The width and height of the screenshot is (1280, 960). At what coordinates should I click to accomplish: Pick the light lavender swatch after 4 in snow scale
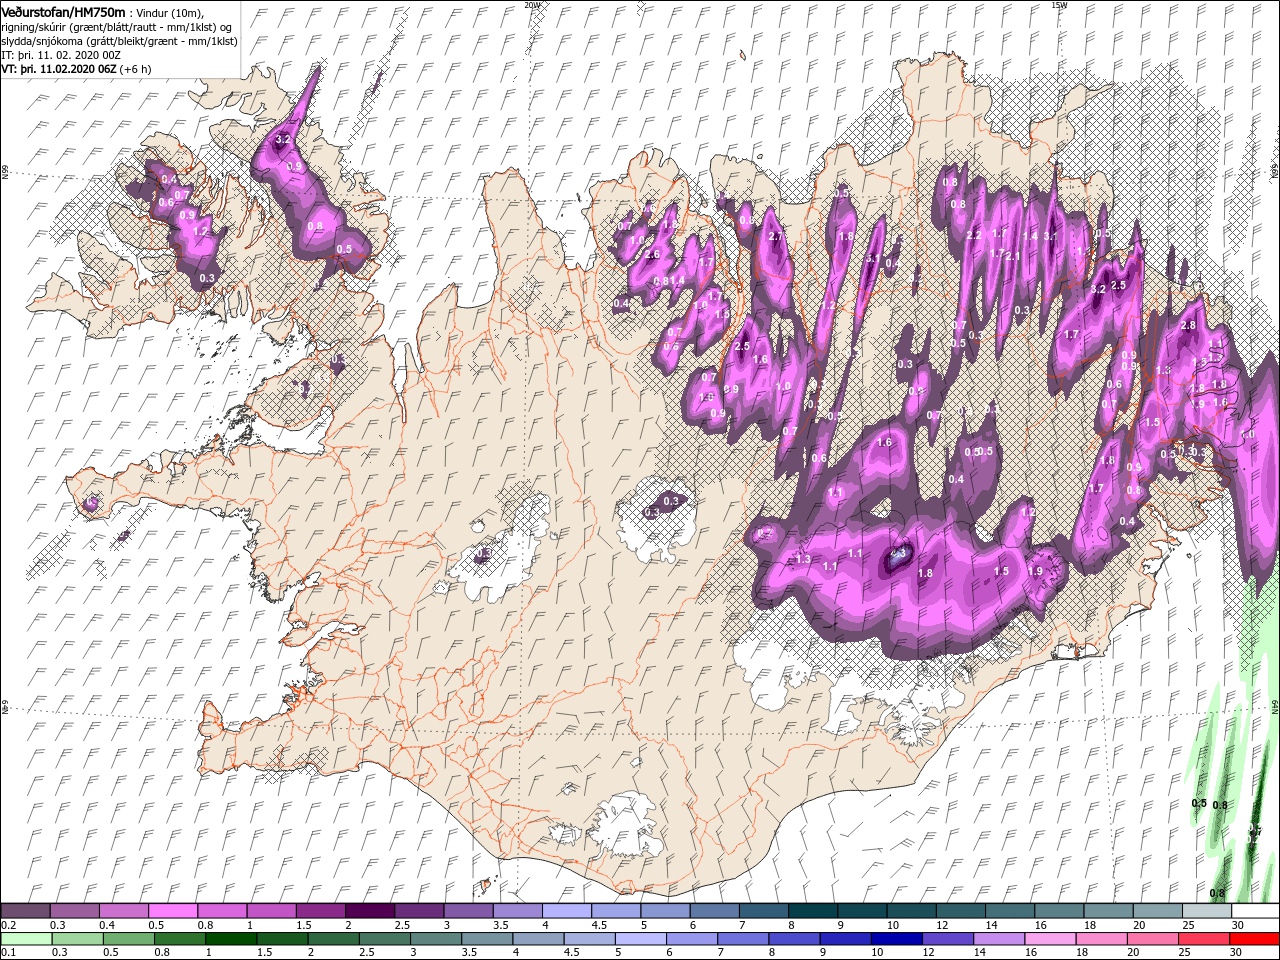pyautogui.click(x=567, y=910)
